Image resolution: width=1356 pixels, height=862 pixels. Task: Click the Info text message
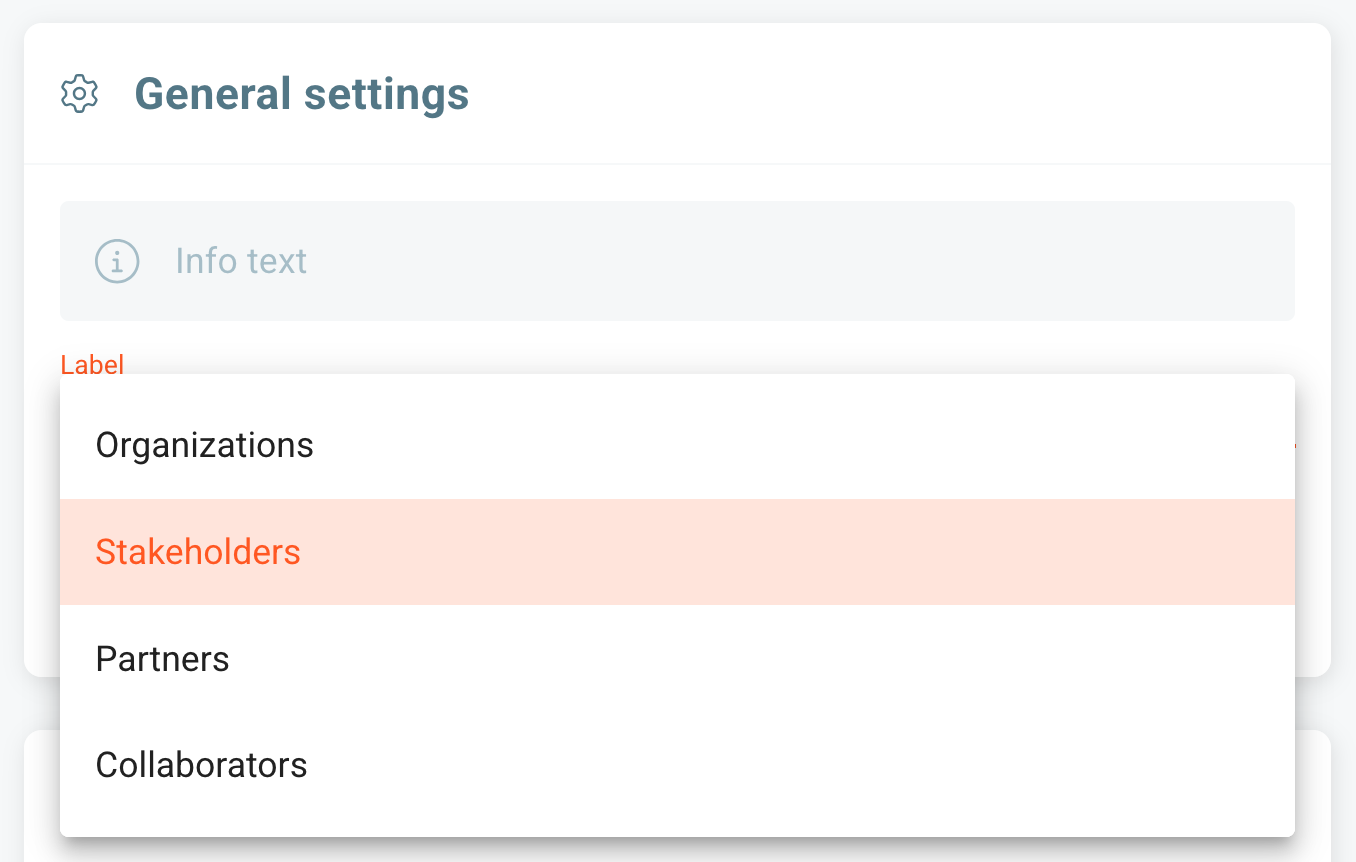241,261
